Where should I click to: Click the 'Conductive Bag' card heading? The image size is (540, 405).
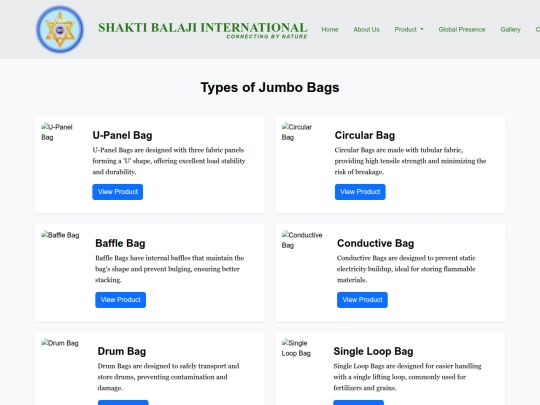click(x=375, y=243)
